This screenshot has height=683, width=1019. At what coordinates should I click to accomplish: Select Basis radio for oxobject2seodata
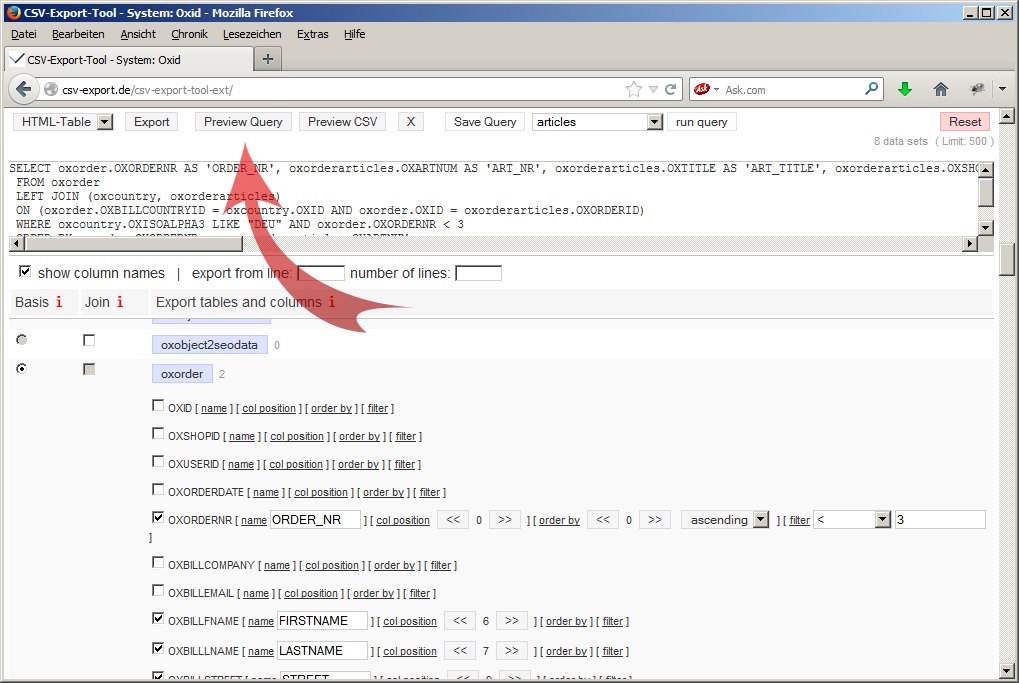point(21,339)
